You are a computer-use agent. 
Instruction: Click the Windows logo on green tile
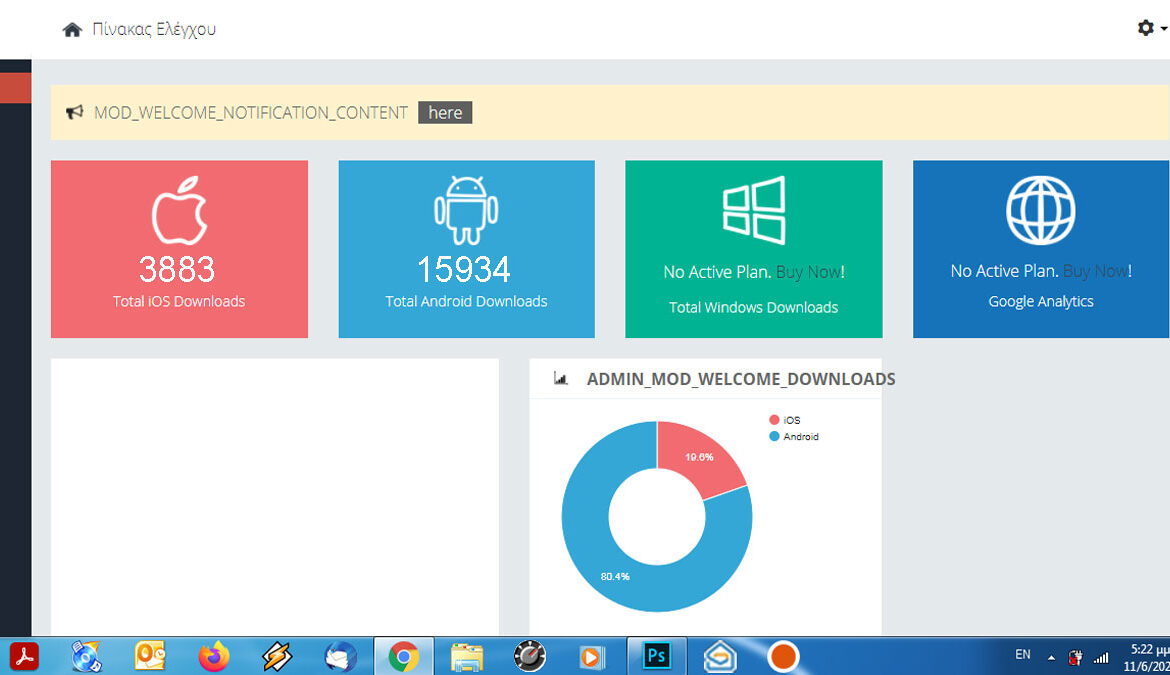tap(754, 210)
